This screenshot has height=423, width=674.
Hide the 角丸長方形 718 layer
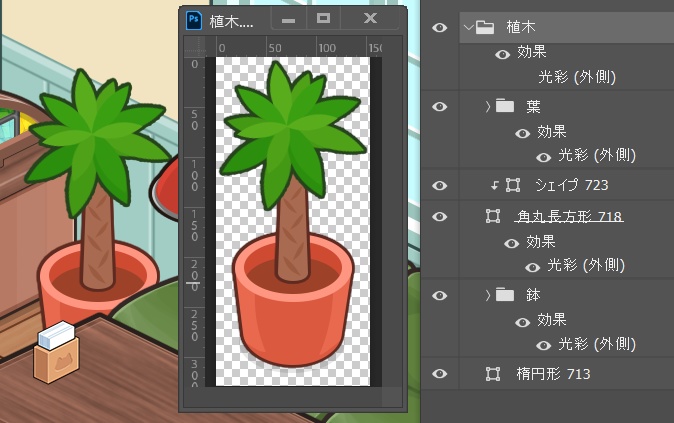[x=439, y=216]
